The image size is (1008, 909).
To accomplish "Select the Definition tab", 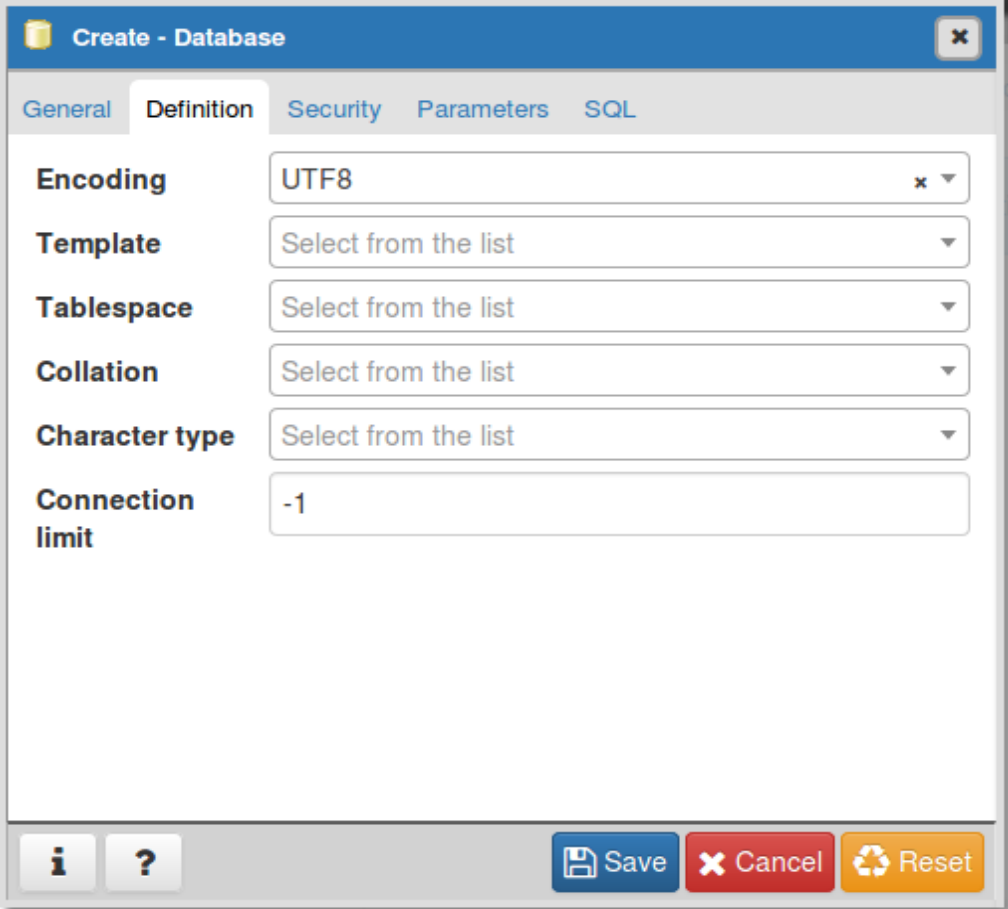I will [199, 109].
